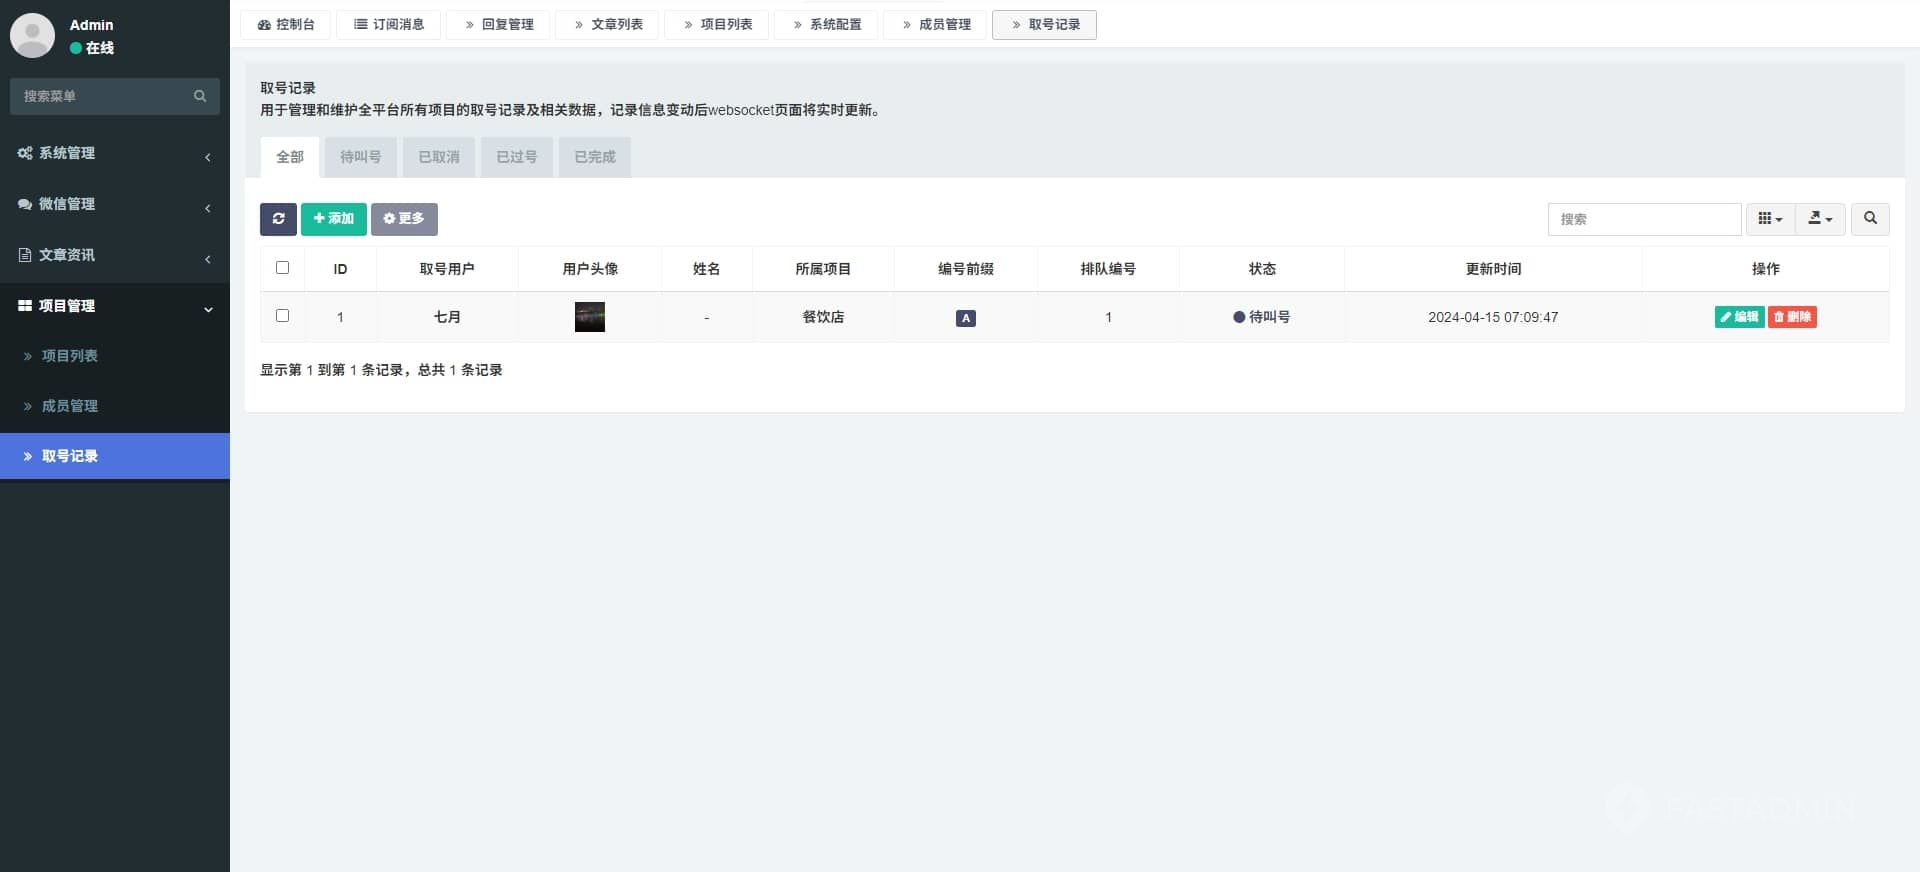Click the Admin user avatar
1920x872 pixels.
click(32, 36)
